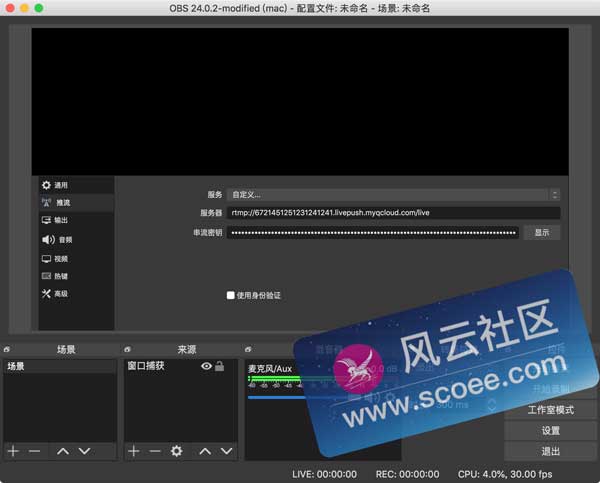The width and height of the screenshot is (600, 483).
Task: Select the Stream (推流) settings tab
Action: click(76, 202)
